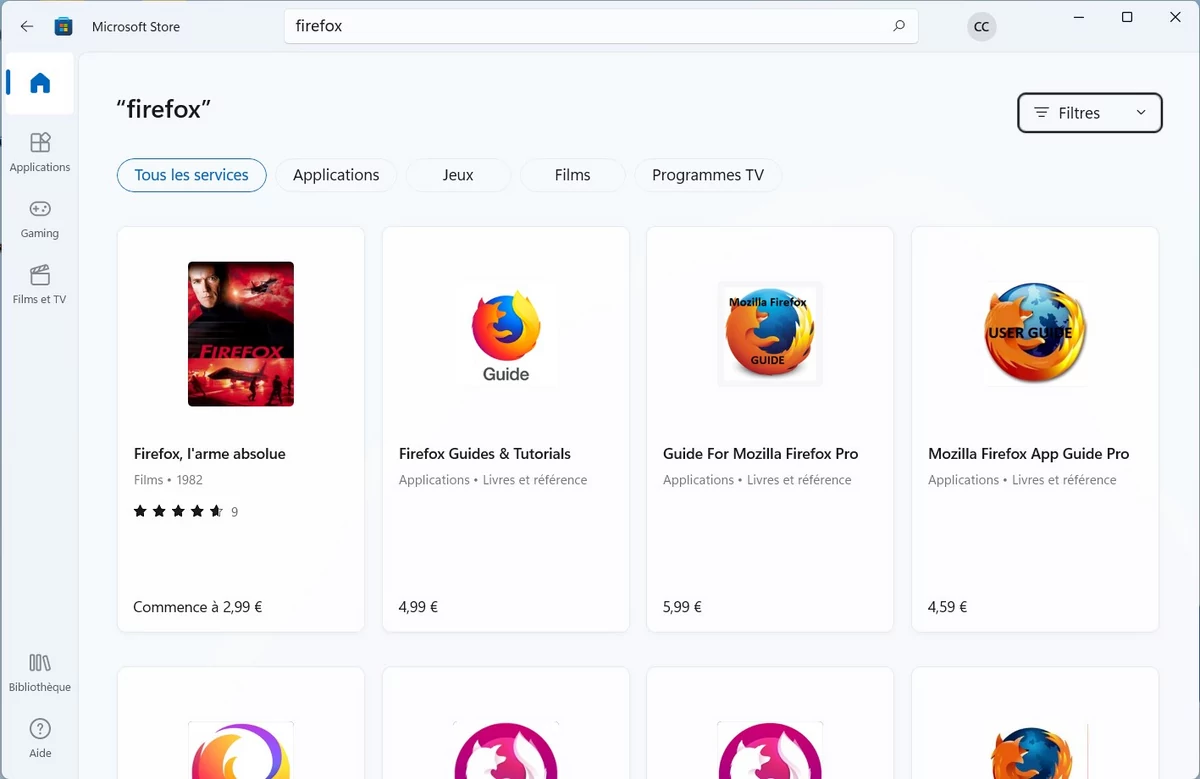Open Guide For Mozilla Firefox Pro title

(761, 454)
